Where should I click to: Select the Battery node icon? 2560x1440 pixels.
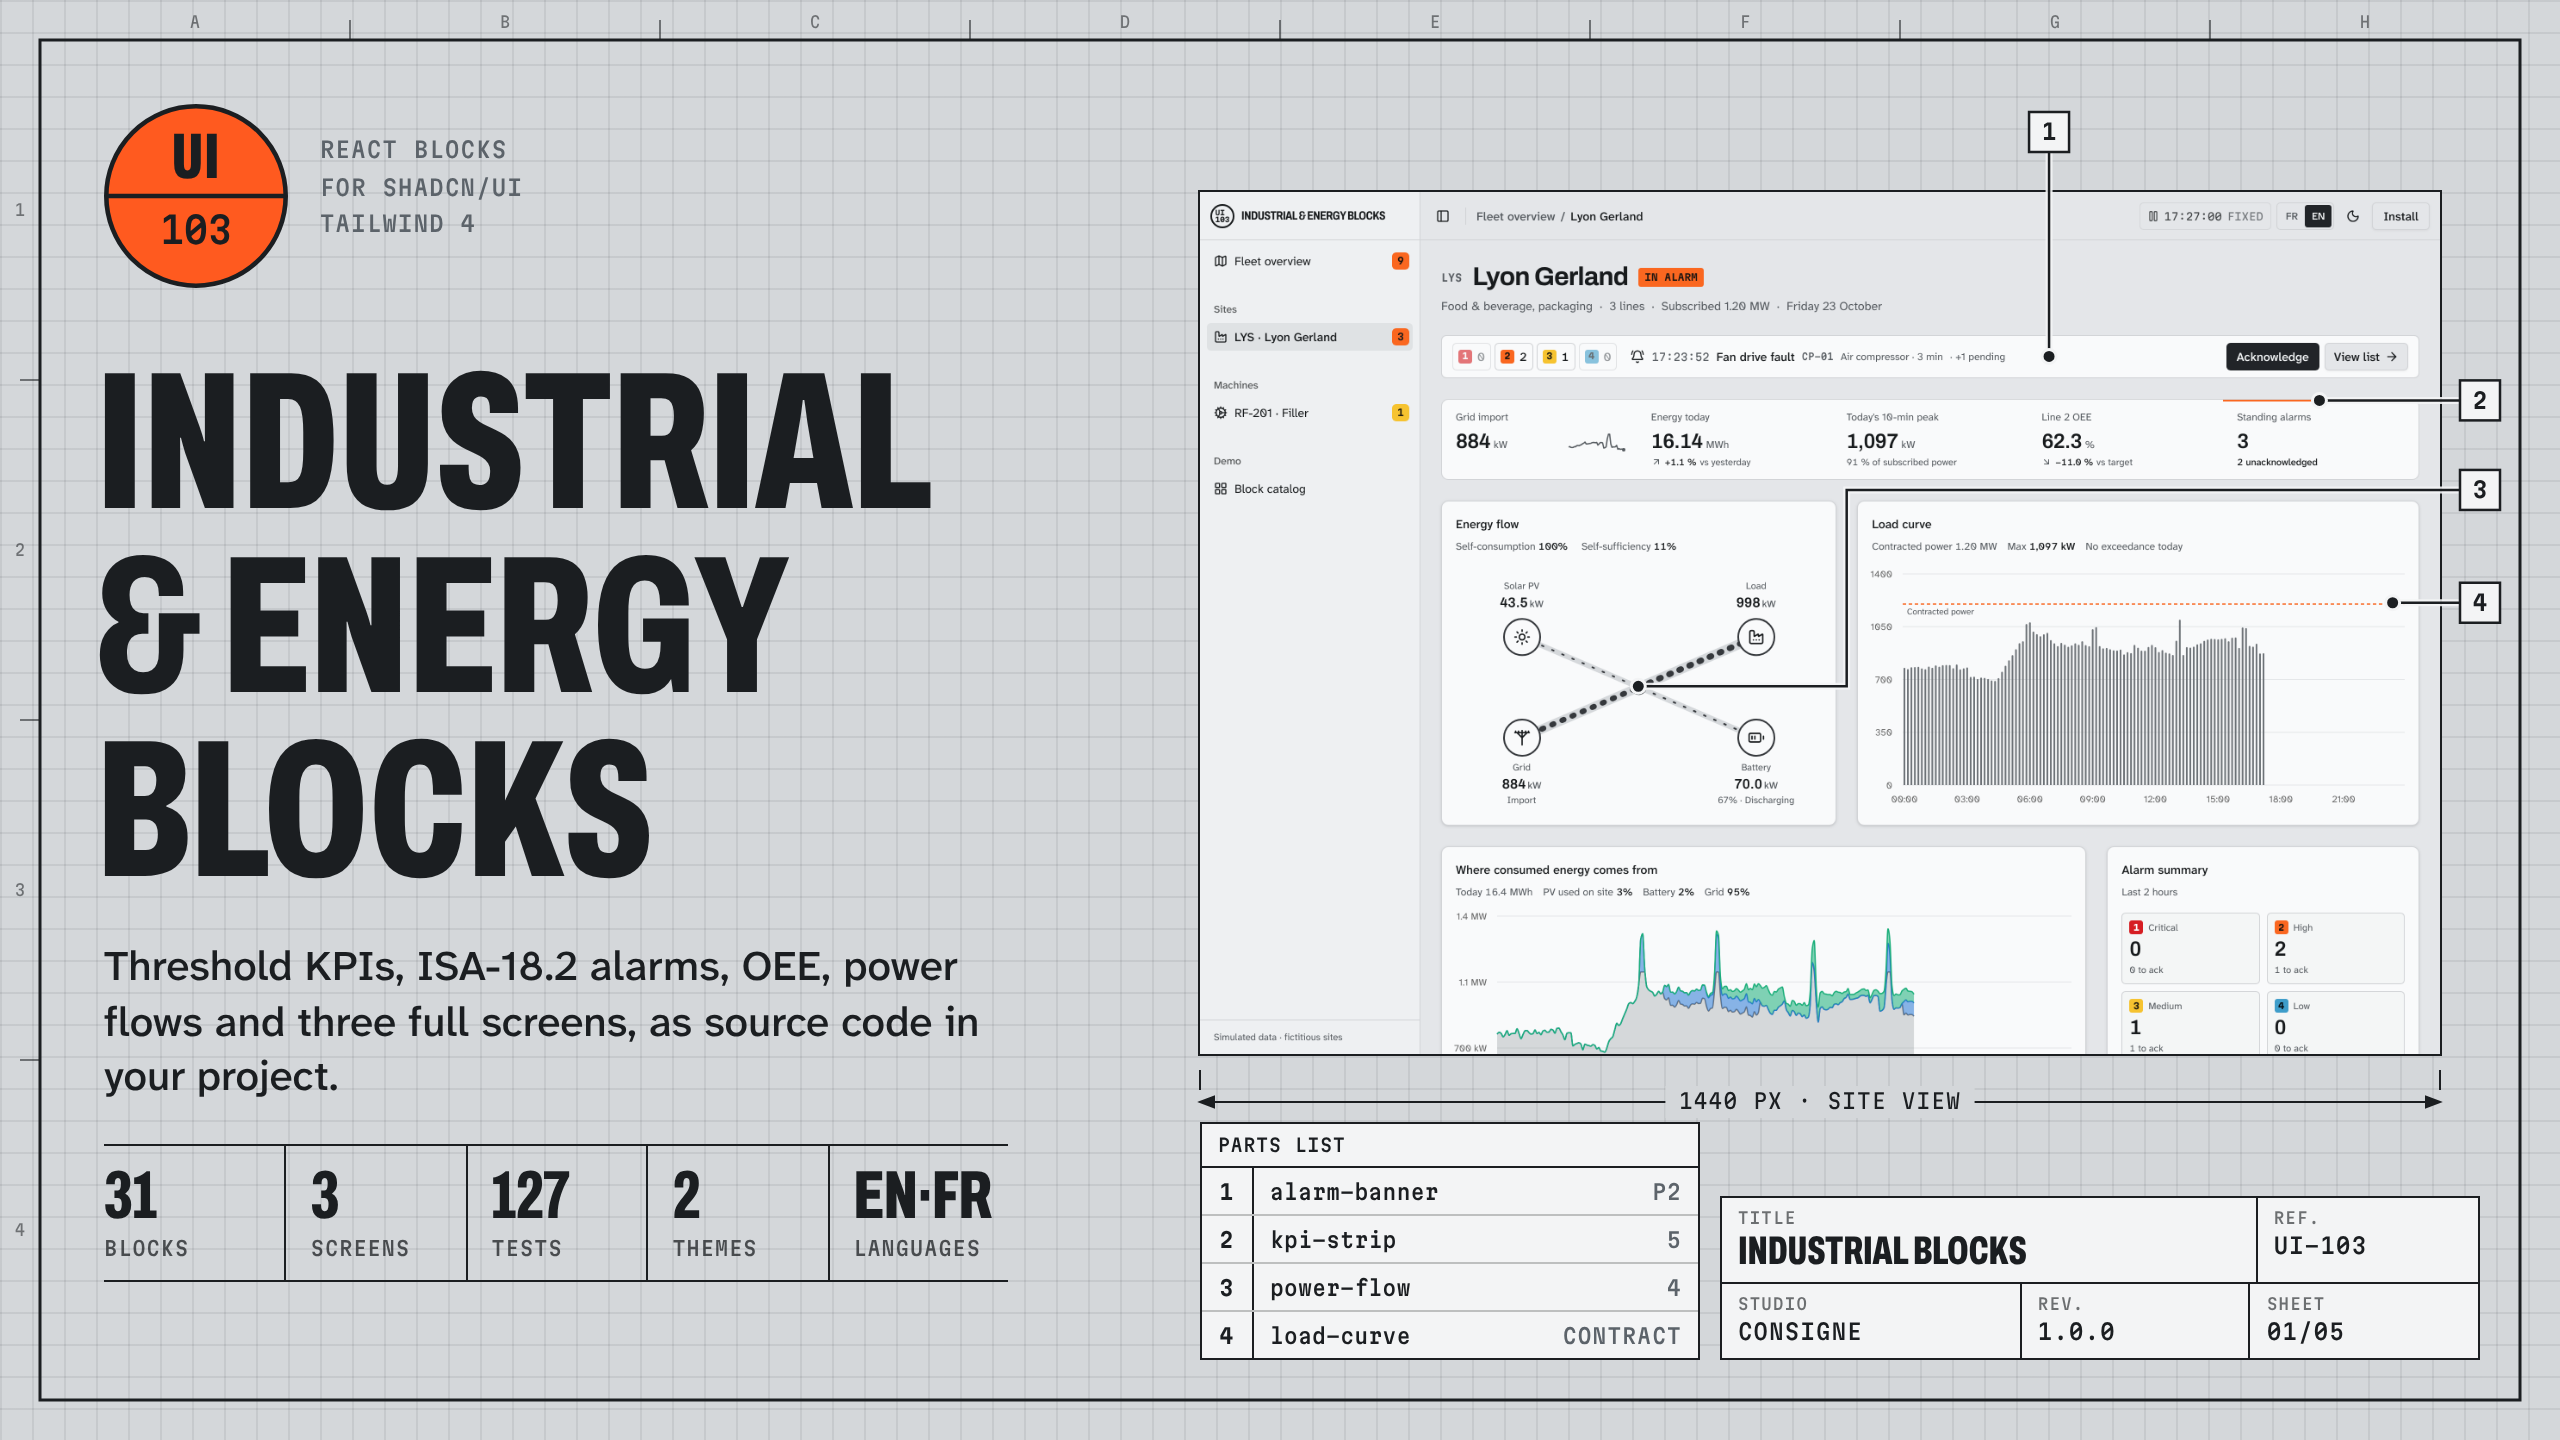coord(1756,738)
